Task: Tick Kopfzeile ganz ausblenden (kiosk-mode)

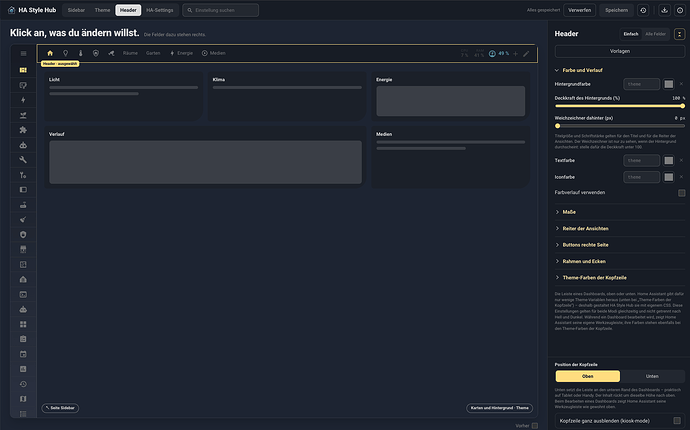Action: click(677, 421)
